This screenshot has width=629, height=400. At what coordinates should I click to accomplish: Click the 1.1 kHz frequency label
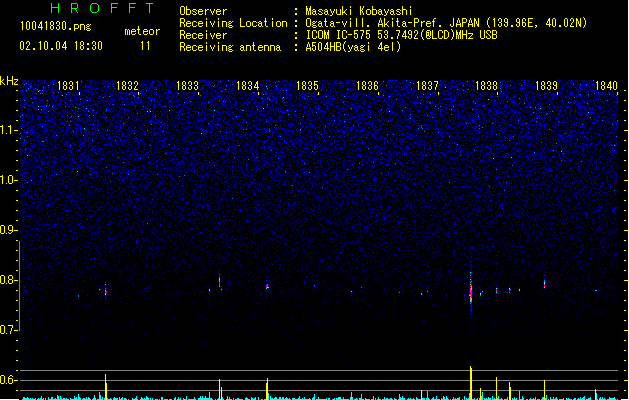[x=8, y=130]
